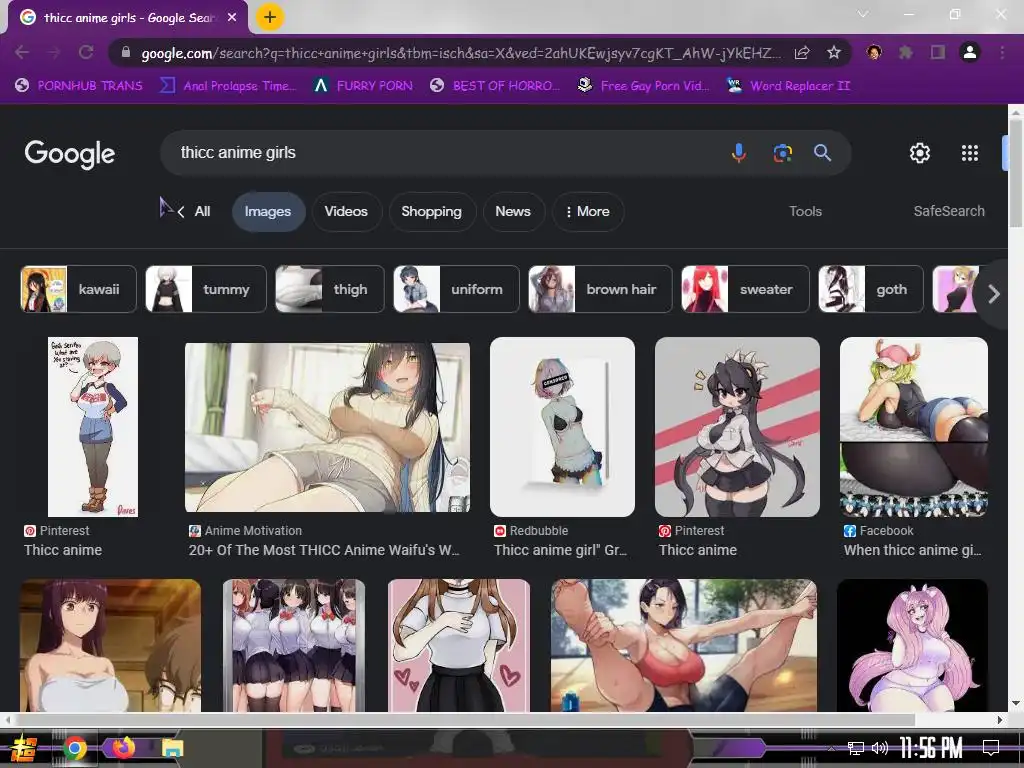The height and width of the screenshot is (768, 1024).
Task: Click the magnifier search button
Action: (x=822, y=153)
